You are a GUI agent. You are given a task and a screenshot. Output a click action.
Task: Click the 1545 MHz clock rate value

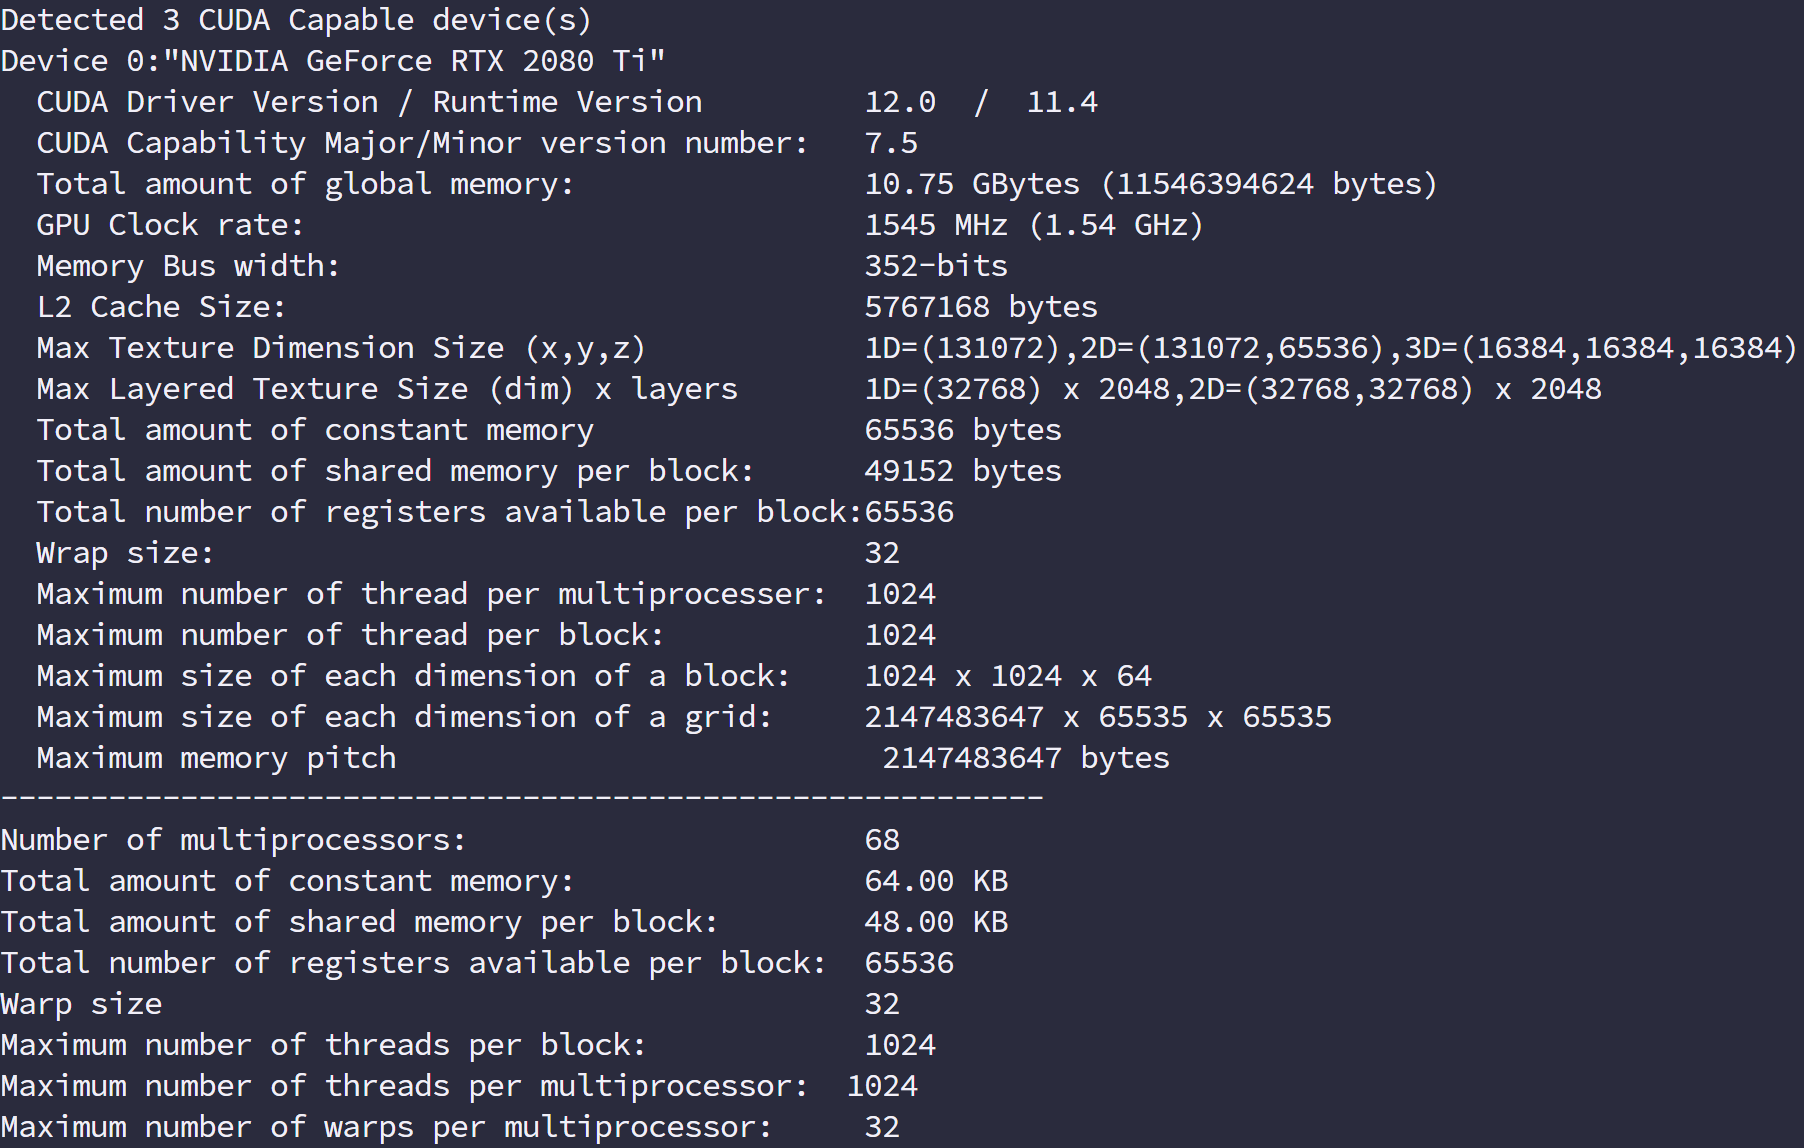coord(936,225)
